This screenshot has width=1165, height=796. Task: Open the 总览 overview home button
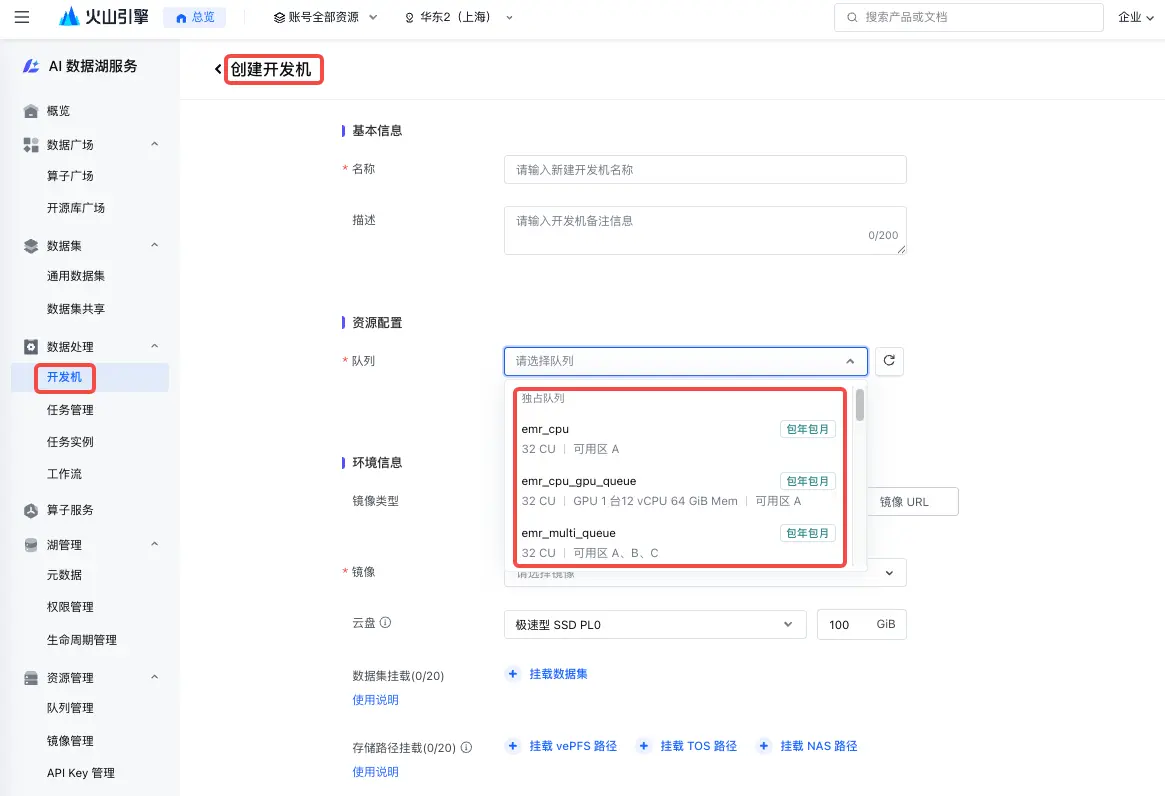click(195, 17)
